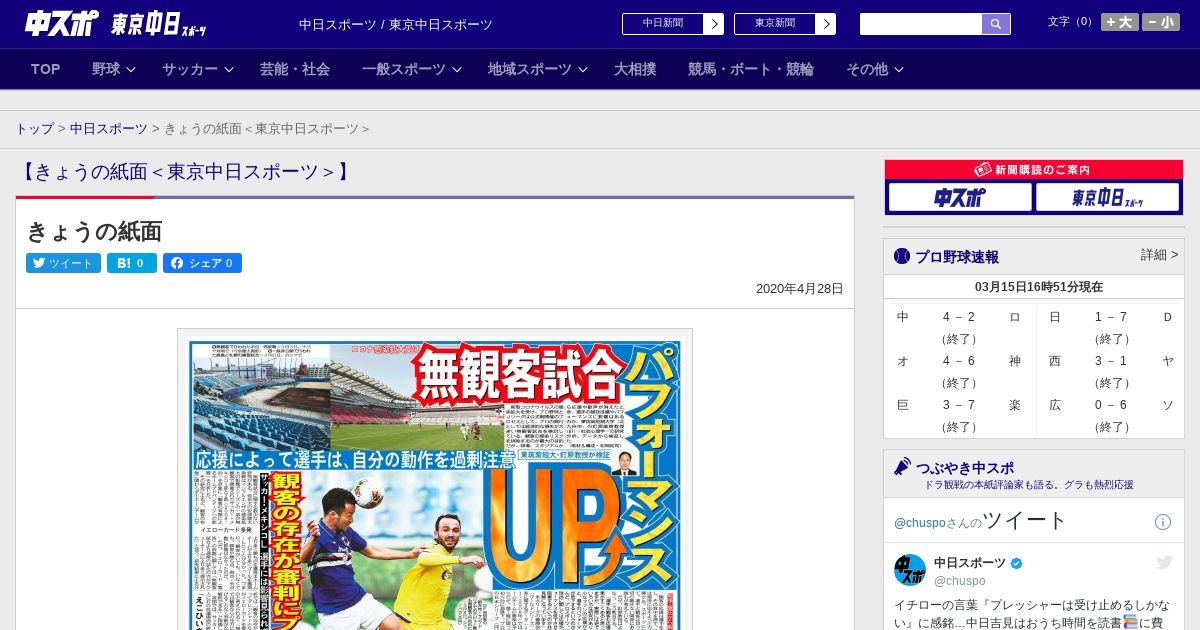Click inside the search text field

point(920,24)
